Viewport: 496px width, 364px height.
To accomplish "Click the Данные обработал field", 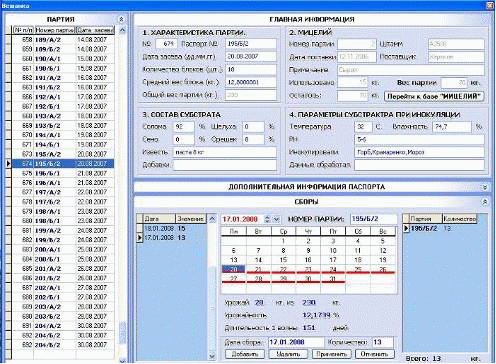I will coord(419,165).
